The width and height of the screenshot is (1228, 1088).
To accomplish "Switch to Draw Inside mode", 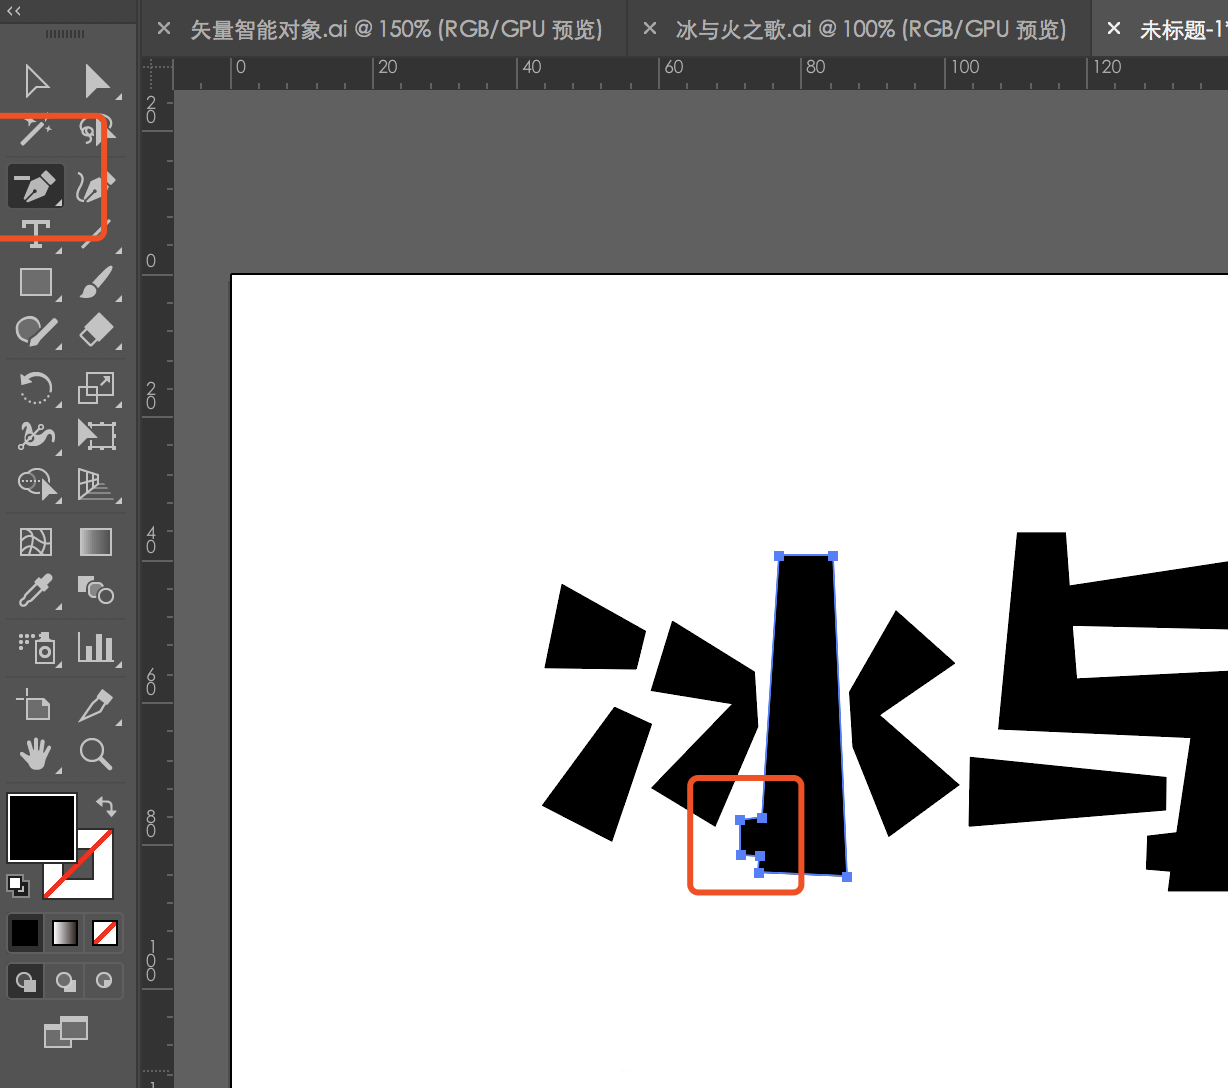I will click(x=104, y=981).
